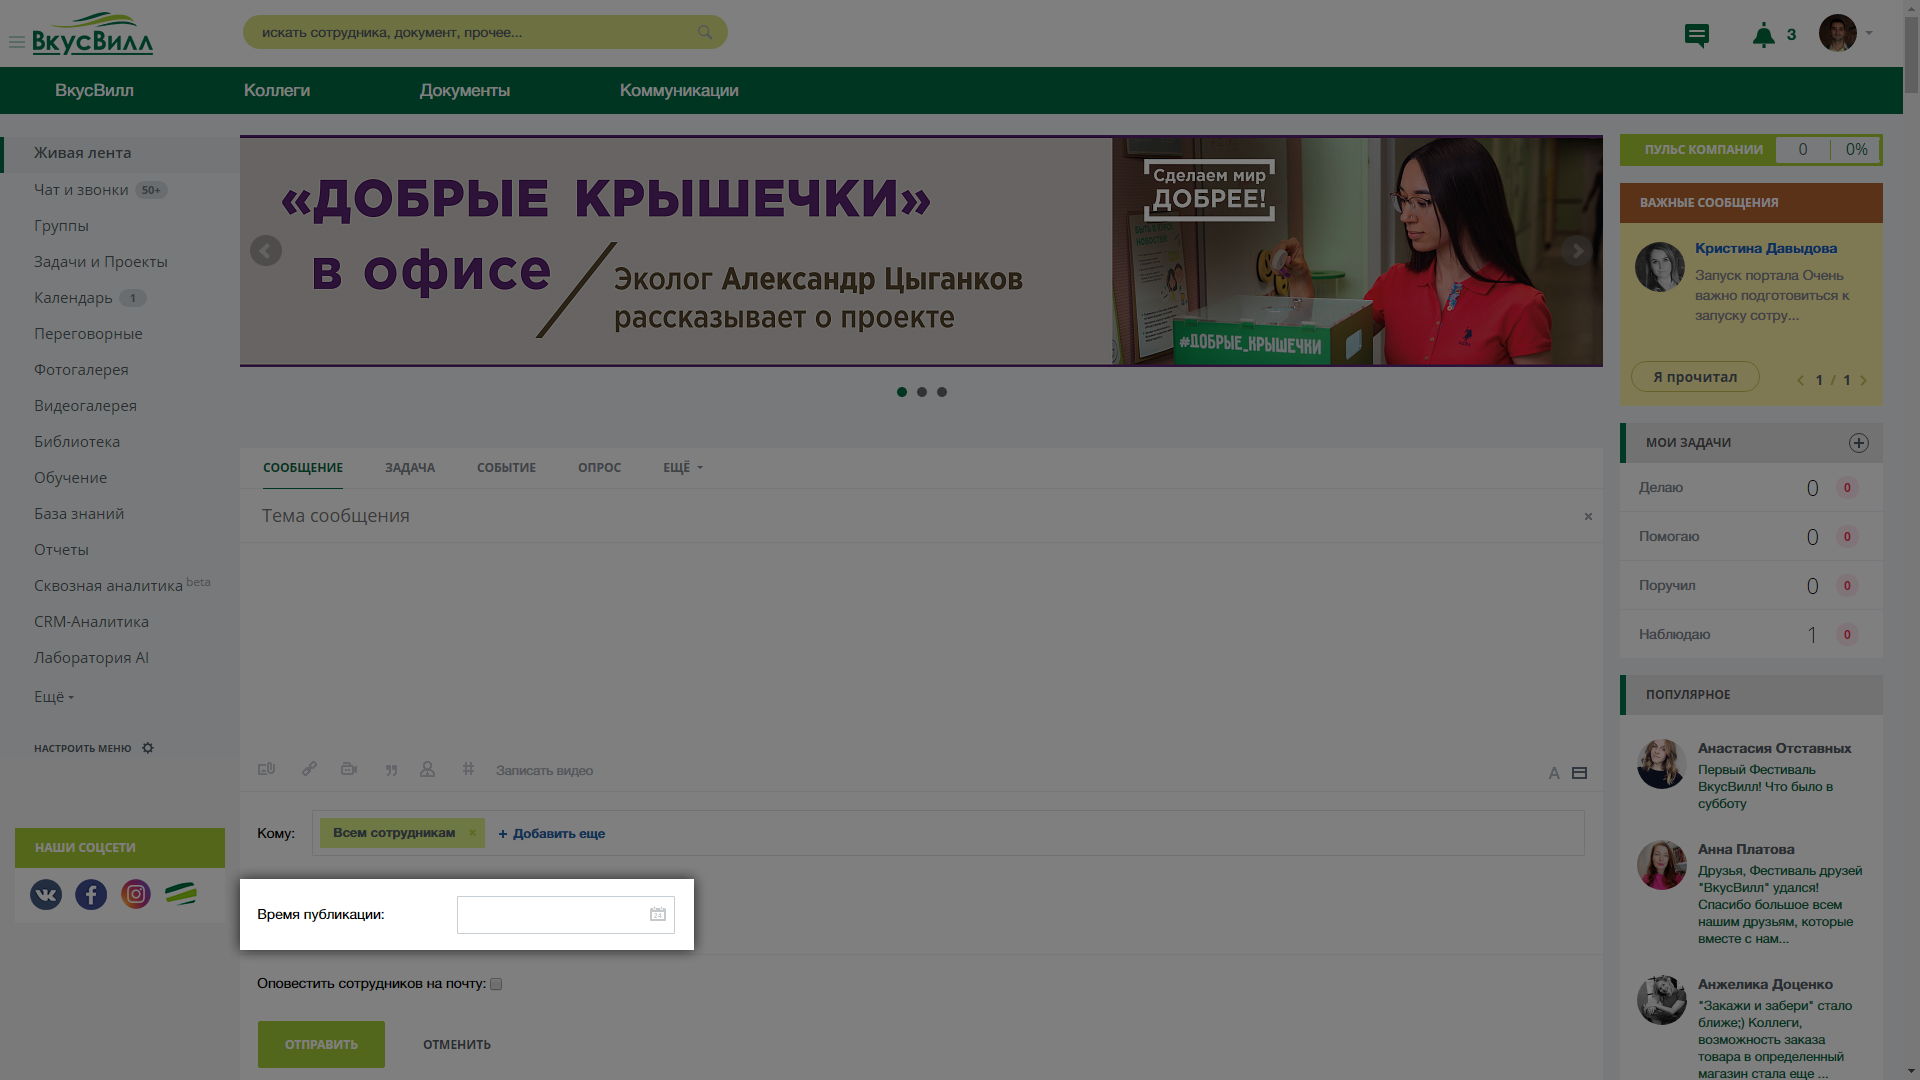The width and height of the screenshot is (1920, 1080).
Task: Toggle the text formatting A icon
Action: 1554,773
